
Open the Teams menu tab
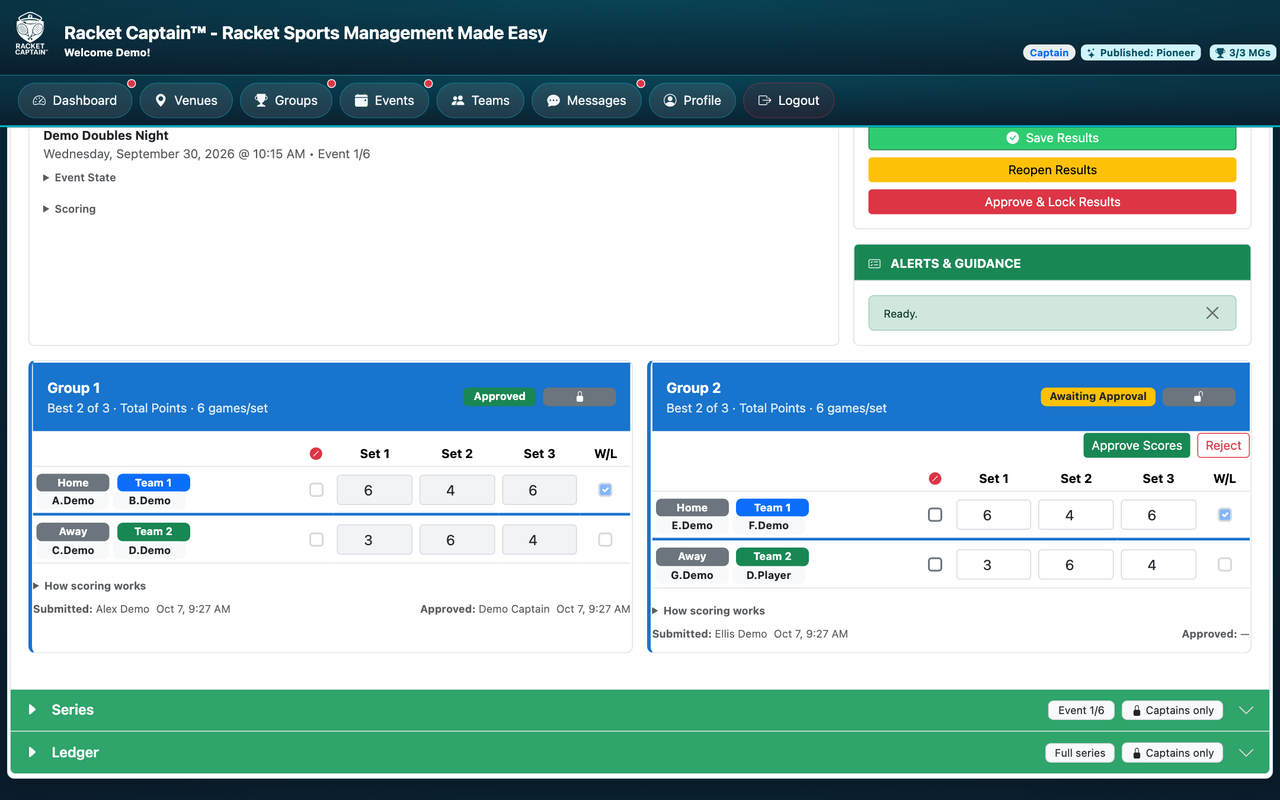click(x=480, y=100)
